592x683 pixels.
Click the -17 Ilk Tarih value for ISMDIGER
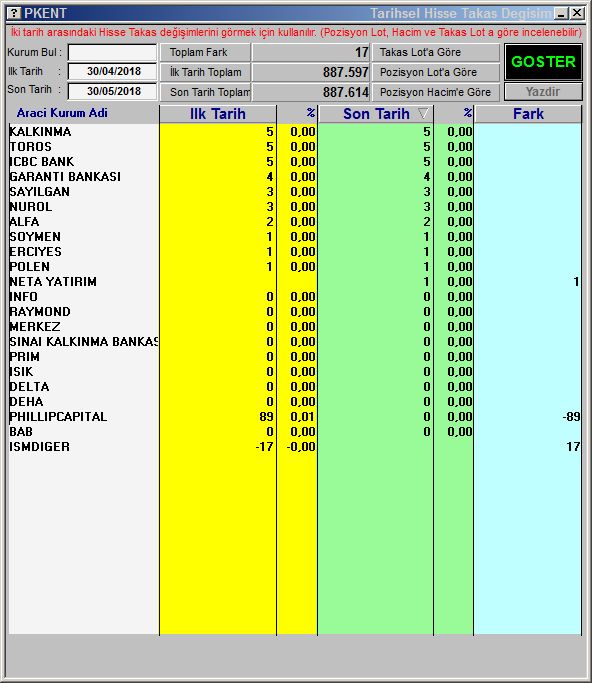pyautogui.click(x=264, y=447)
